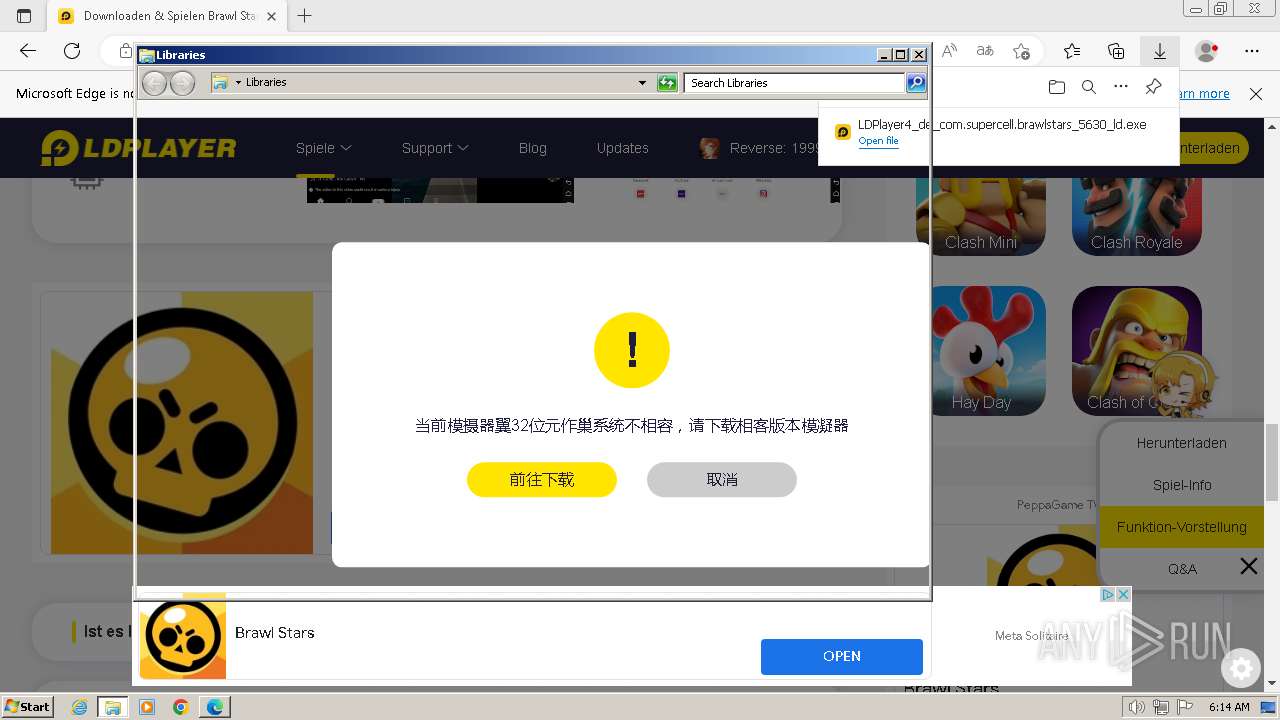1280x720 pixels.
Task: Open Clash of Clans game icon
Action: [1136, 351]
